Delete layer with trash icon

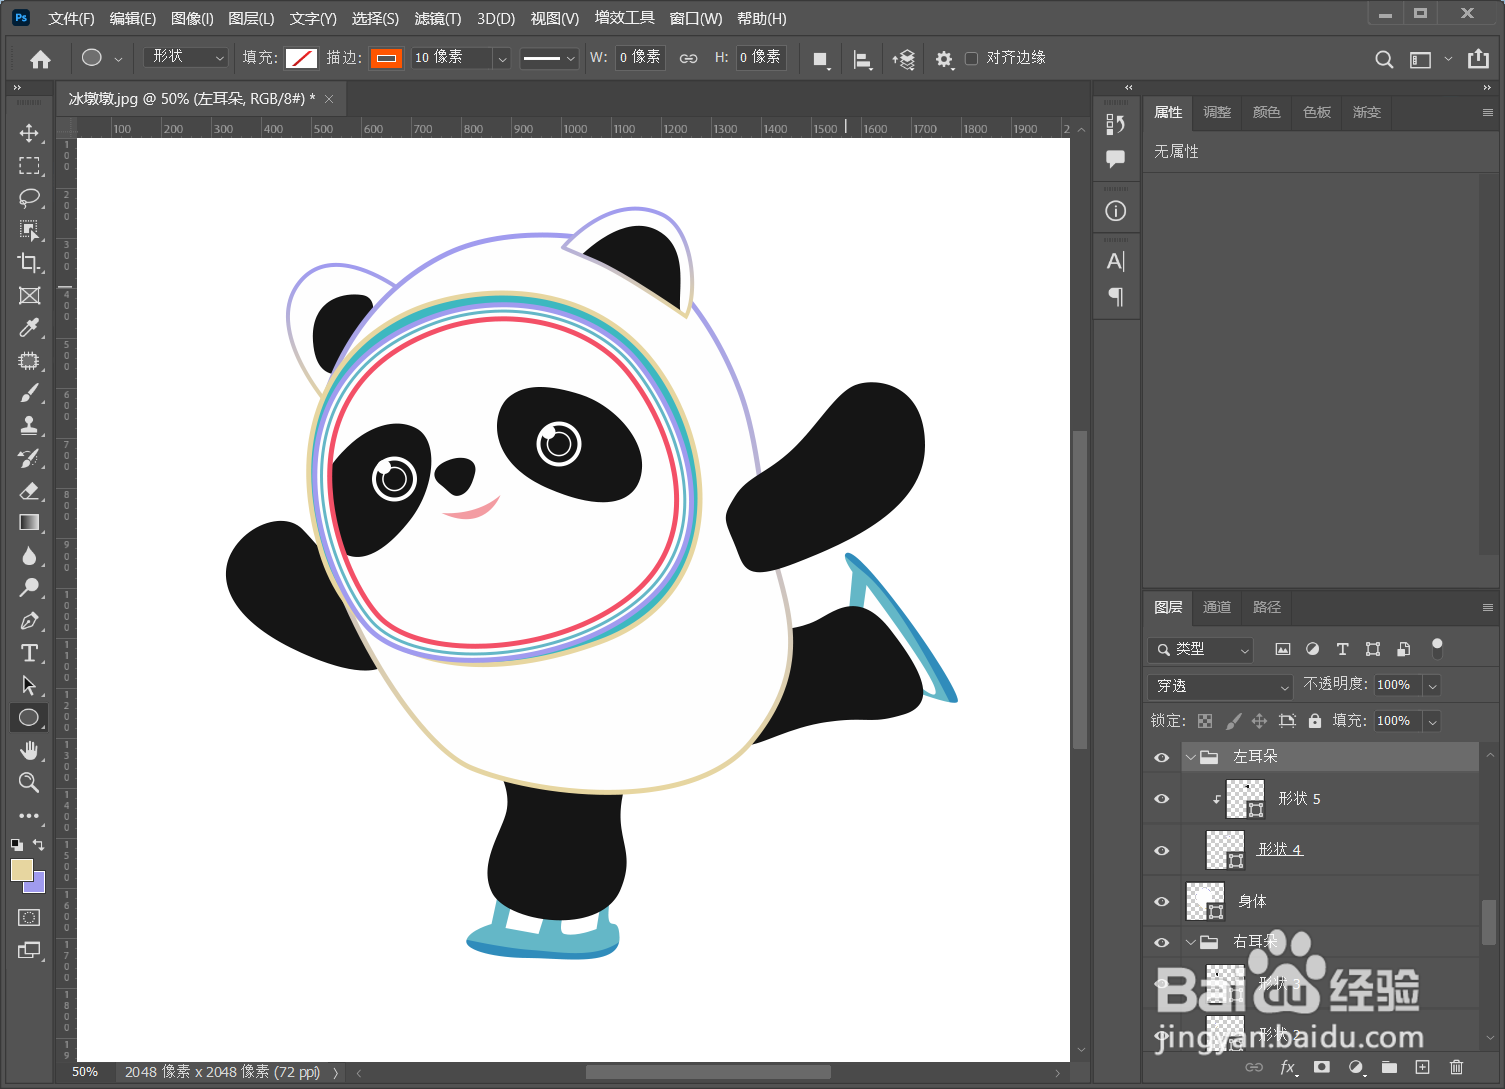(x=1456, y=1067)
